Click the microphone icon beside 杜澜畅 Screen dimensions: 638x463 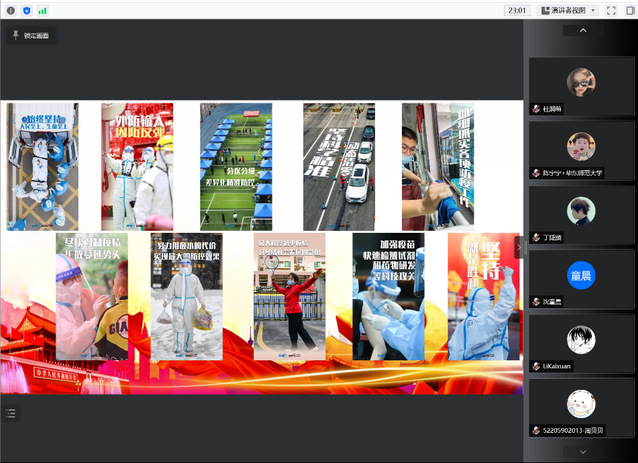pyautogui.click(x=535, y=107)
